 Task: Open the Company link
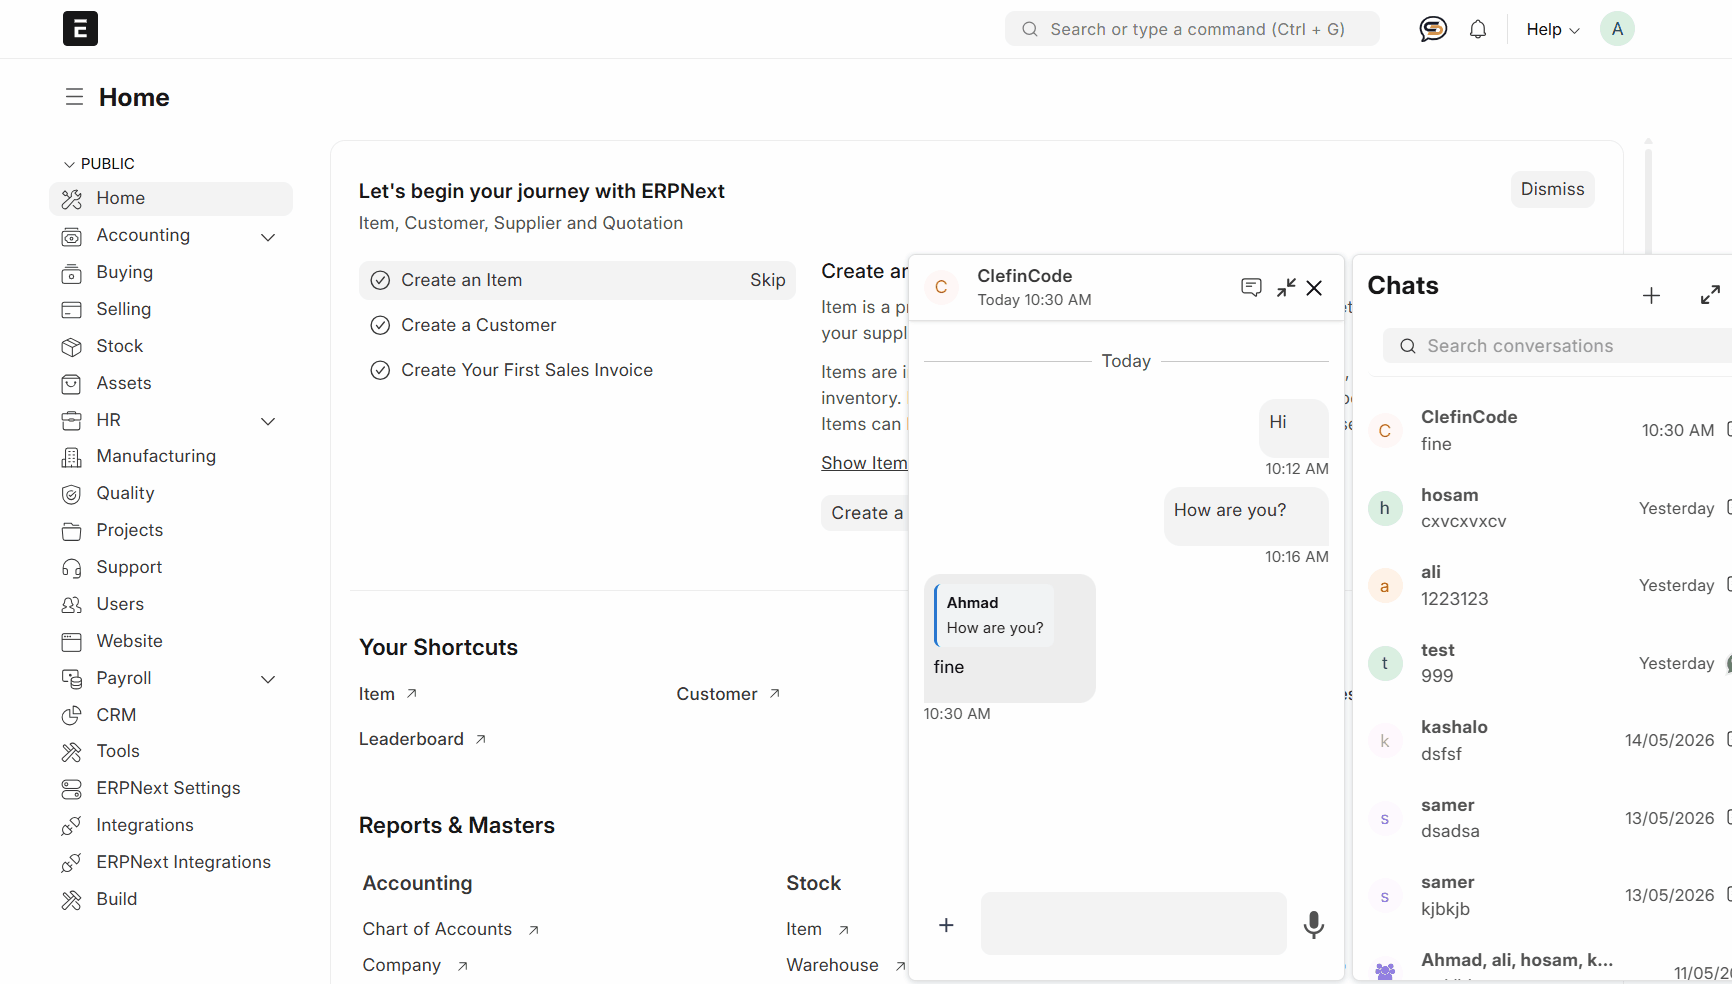pos(416,965)
